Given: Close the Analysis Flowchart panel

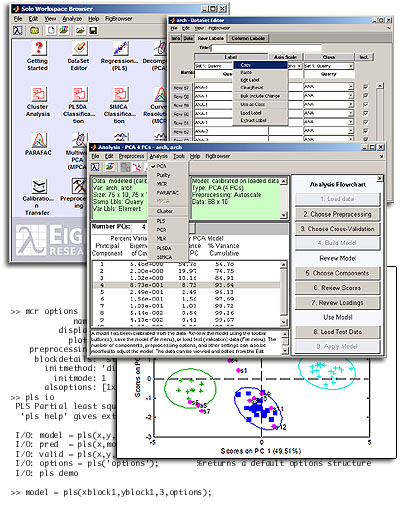Looking at the screenshot, I should pos(380,178).
